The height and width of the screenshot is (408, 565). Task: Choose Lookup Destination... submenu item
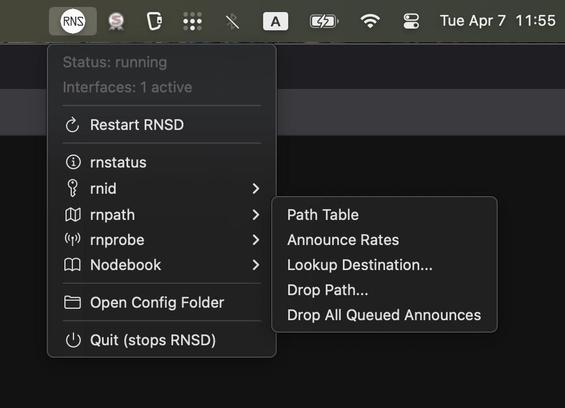click(384, 265)
